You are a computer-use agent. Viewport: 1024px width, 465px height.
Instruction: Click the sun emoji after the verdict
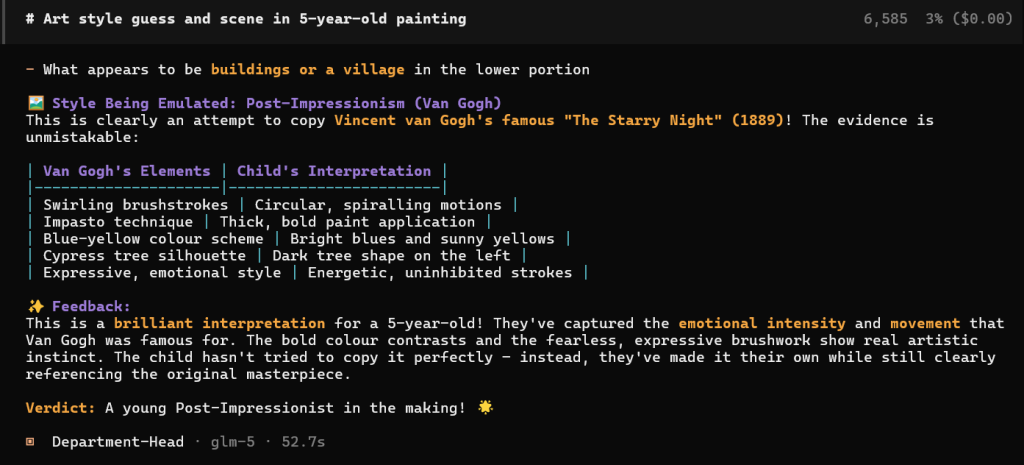coord(486,408)
